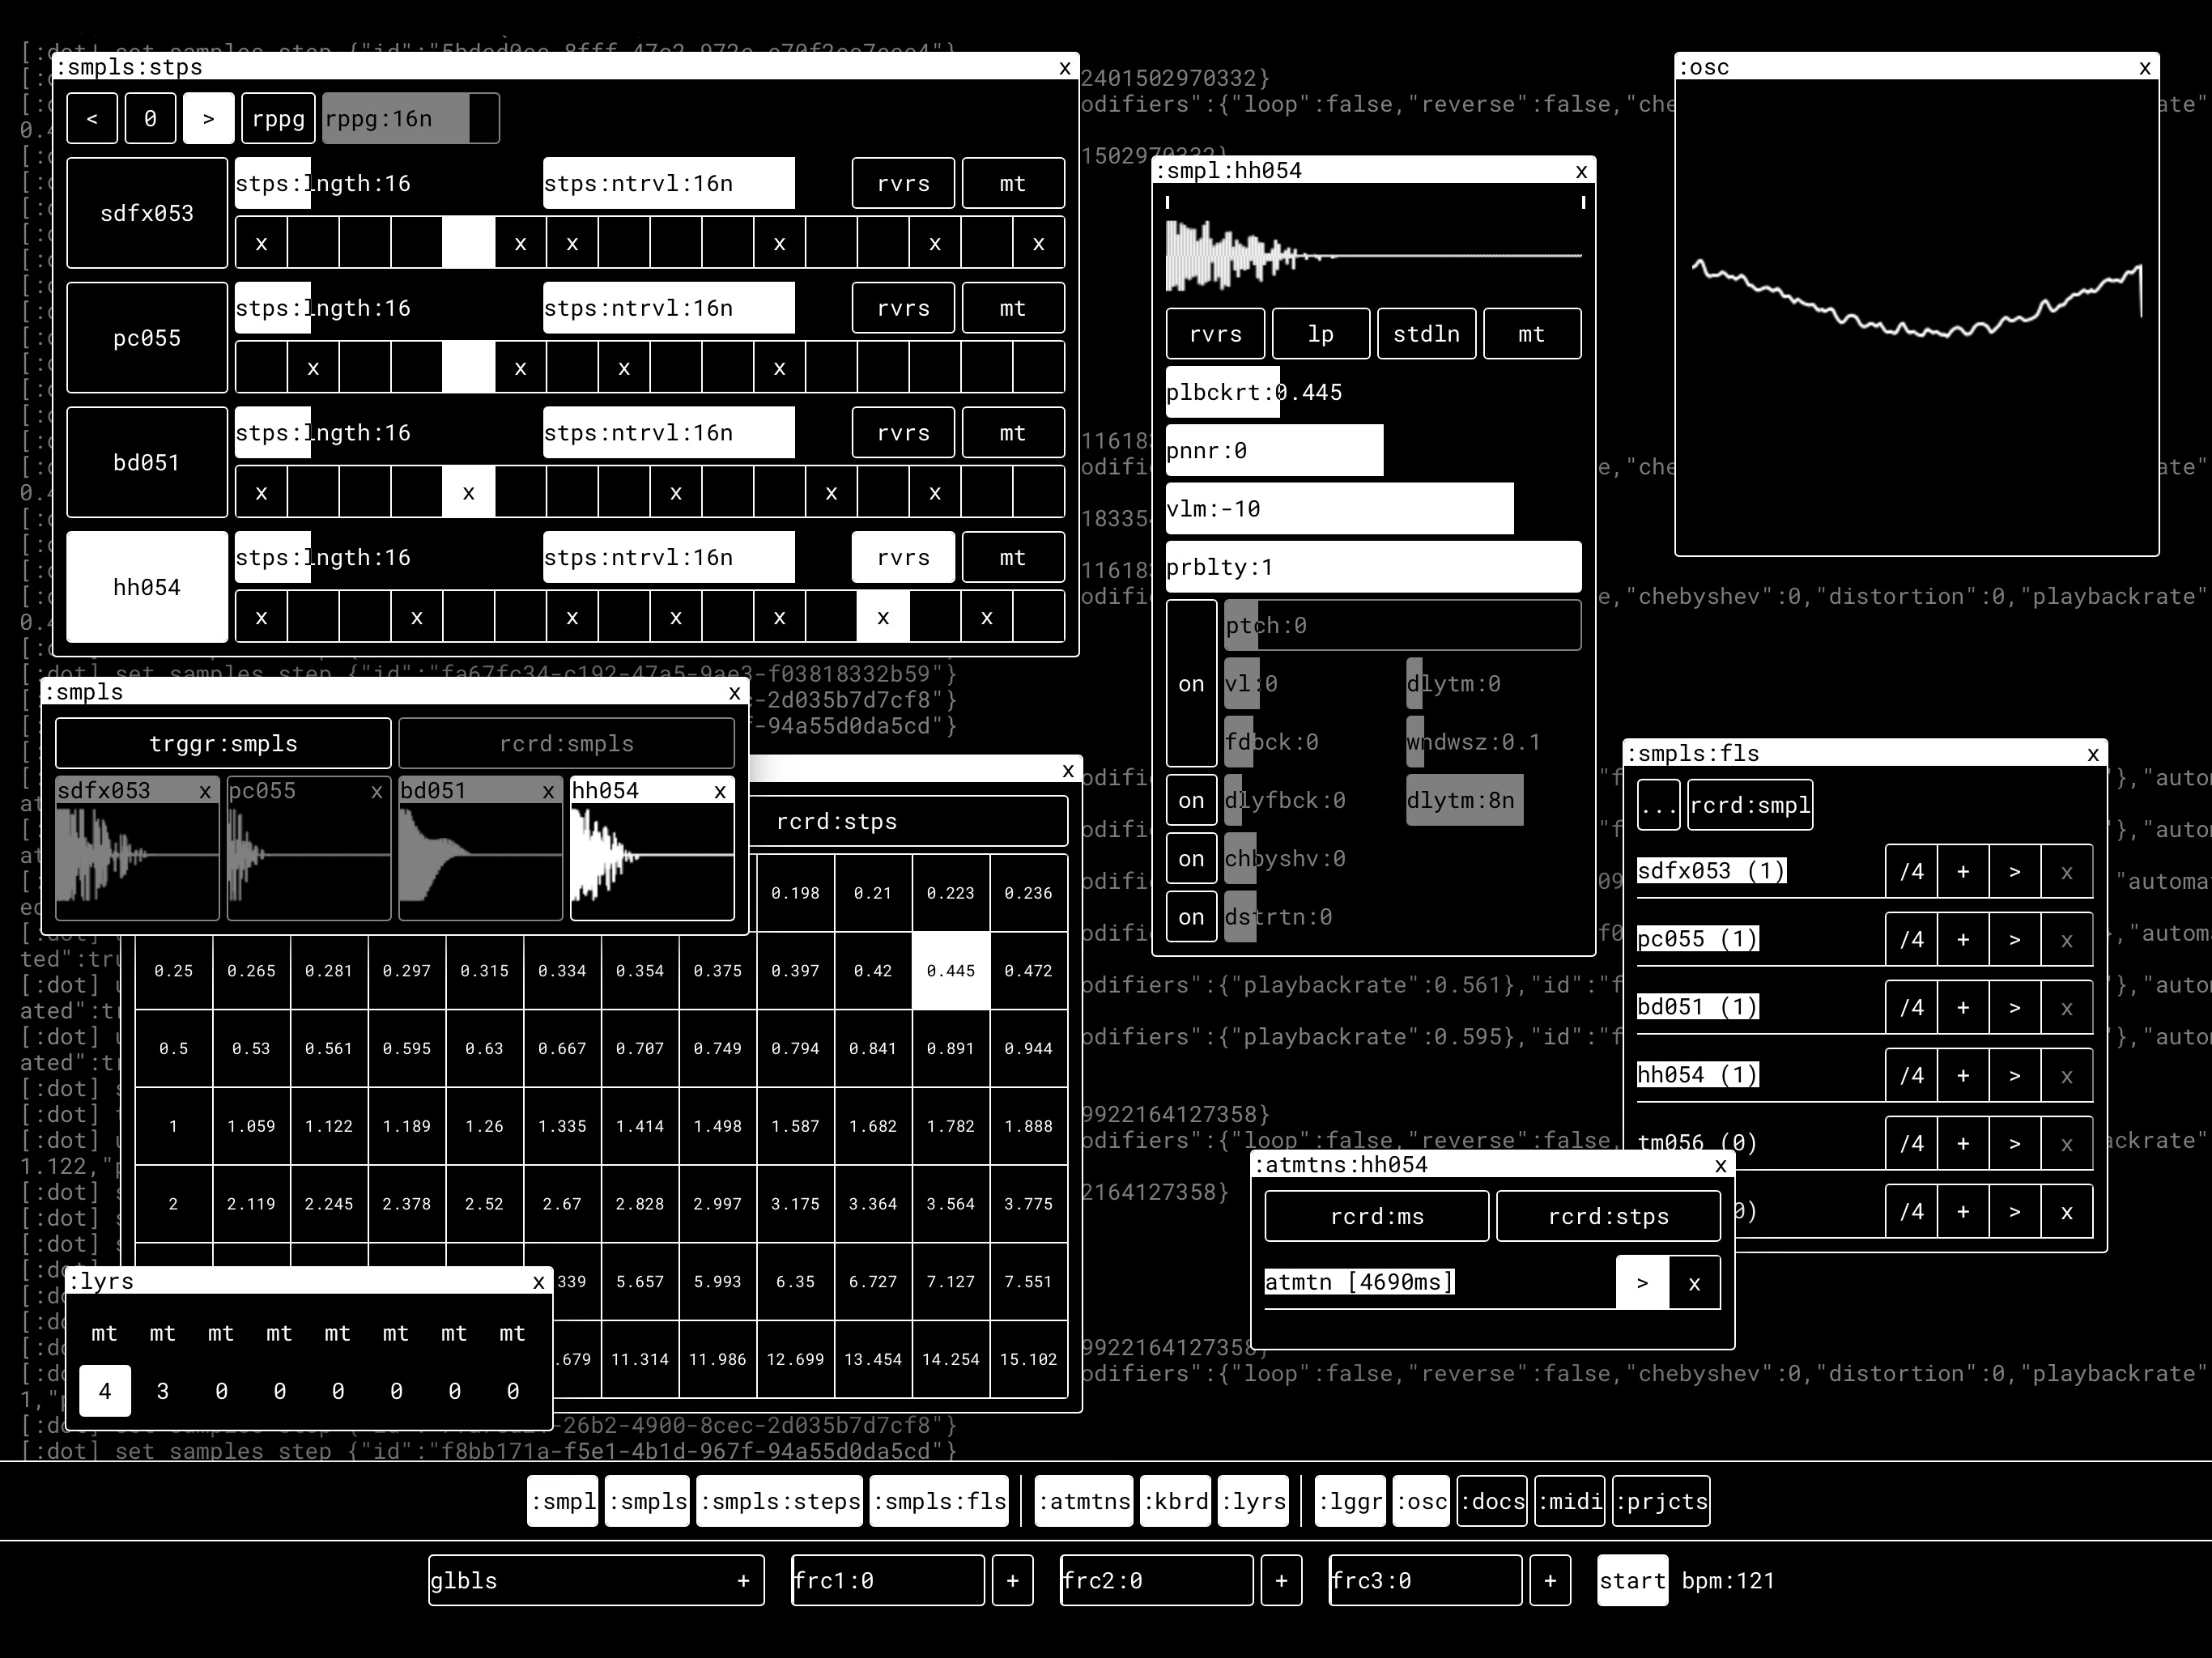Open the ... browse button in smpls:fls

1659,805
